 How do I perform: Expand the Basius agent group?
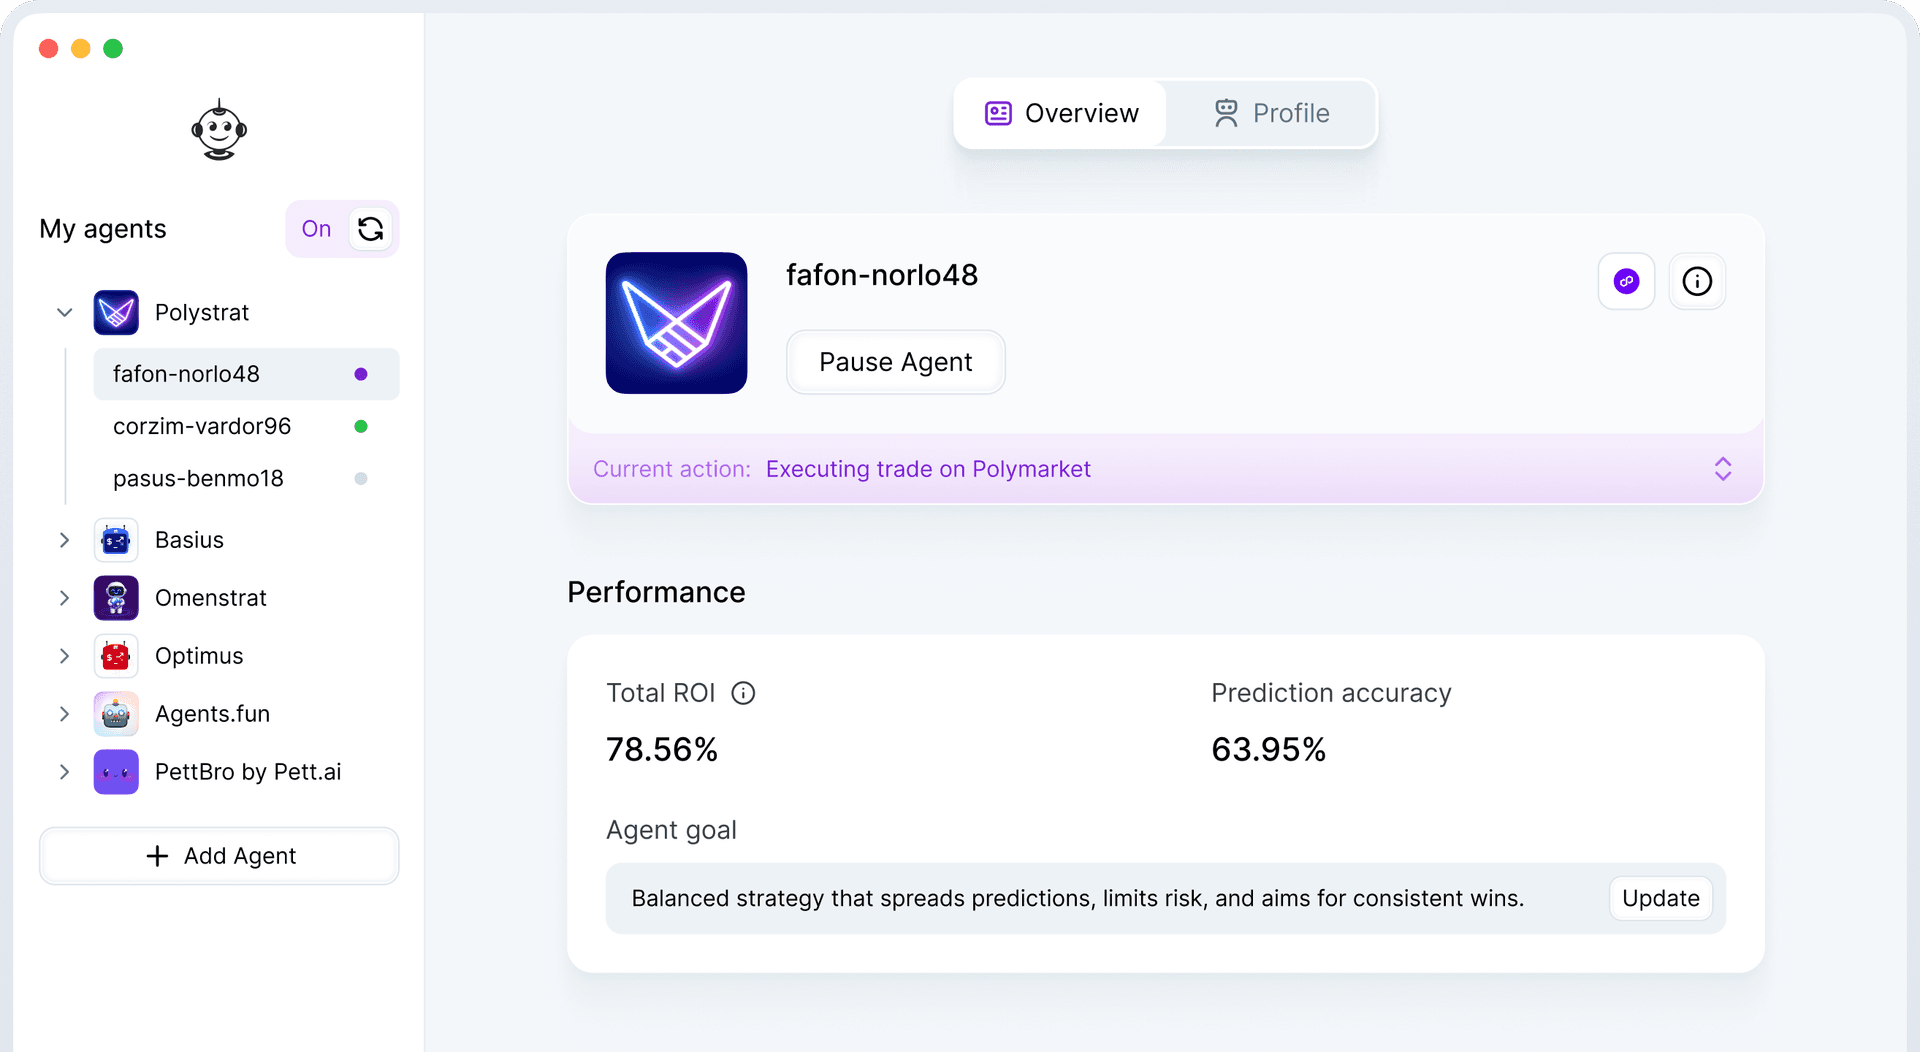(x=65, y=540)
